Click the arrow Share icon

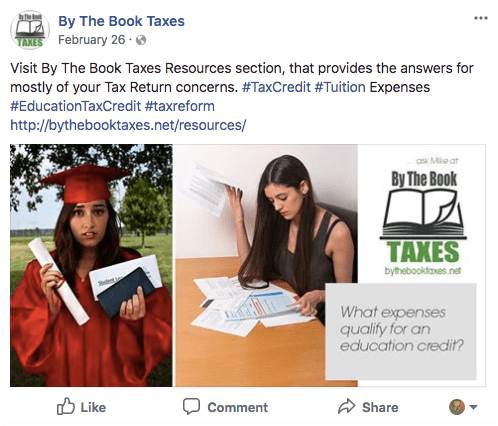[x=347, y=406]
